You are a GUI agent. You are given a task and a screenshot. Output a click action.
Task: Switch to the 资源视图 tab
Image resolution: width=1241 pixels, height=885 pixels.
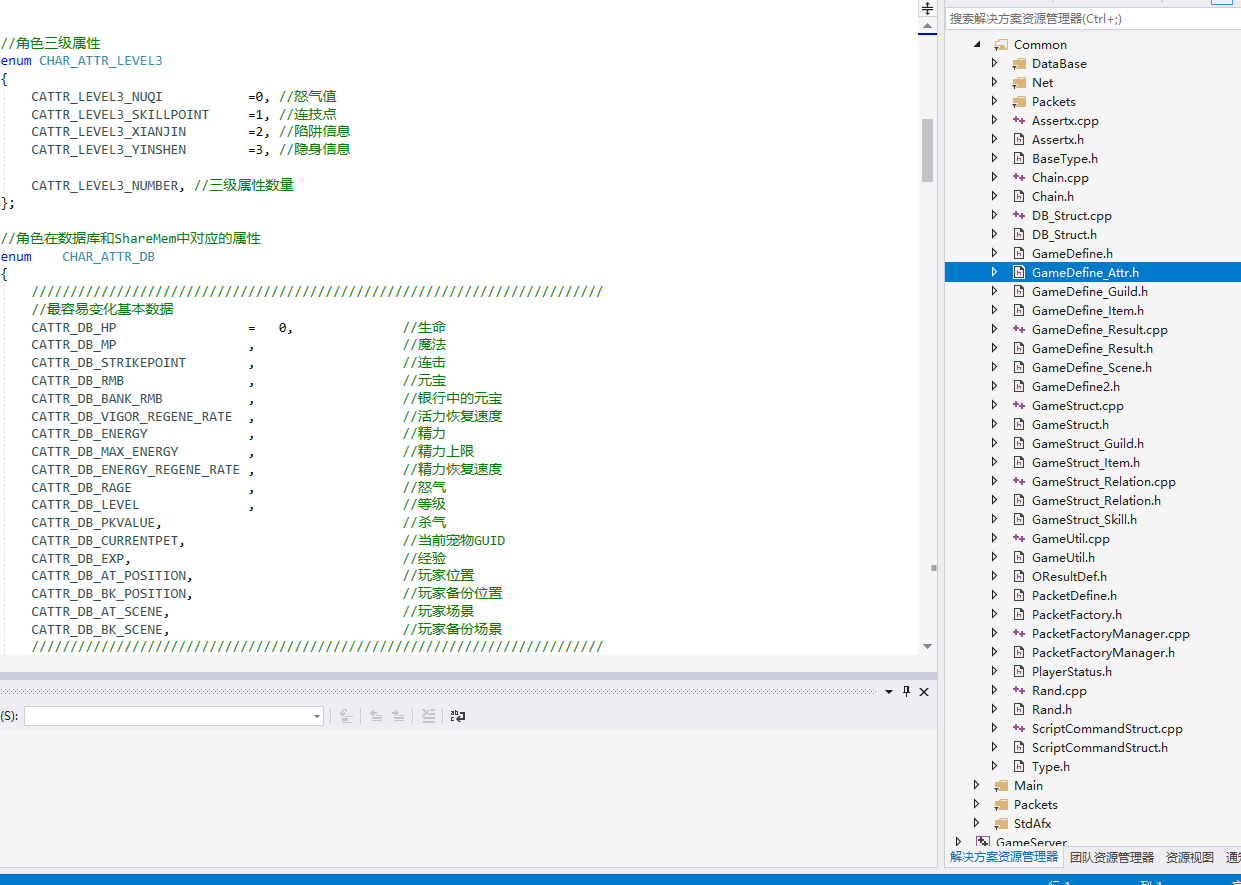[x=1189, y=857]
